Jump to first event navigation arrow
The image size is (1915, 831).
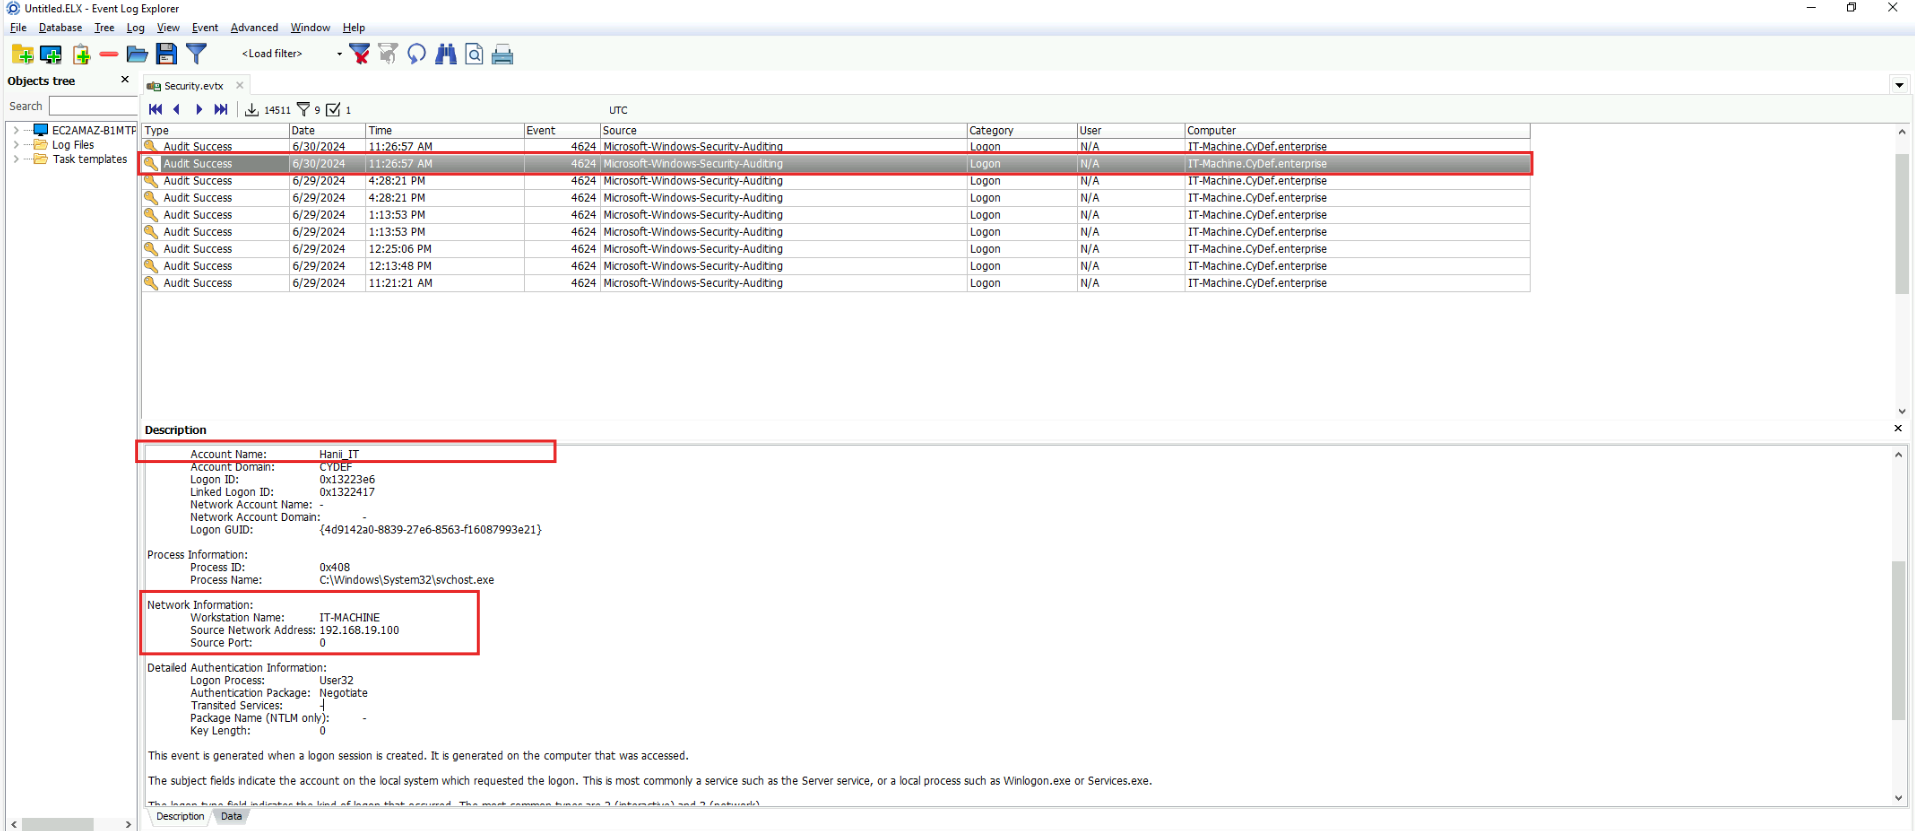pos(155,110)
